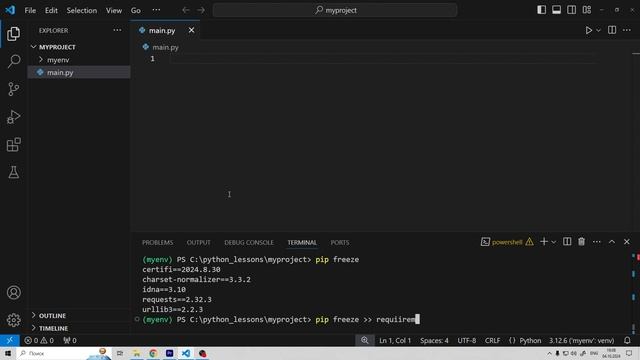640x360 pixels.
Task: Change UTF-8 file encoding
Action: (x=467, y=340)
